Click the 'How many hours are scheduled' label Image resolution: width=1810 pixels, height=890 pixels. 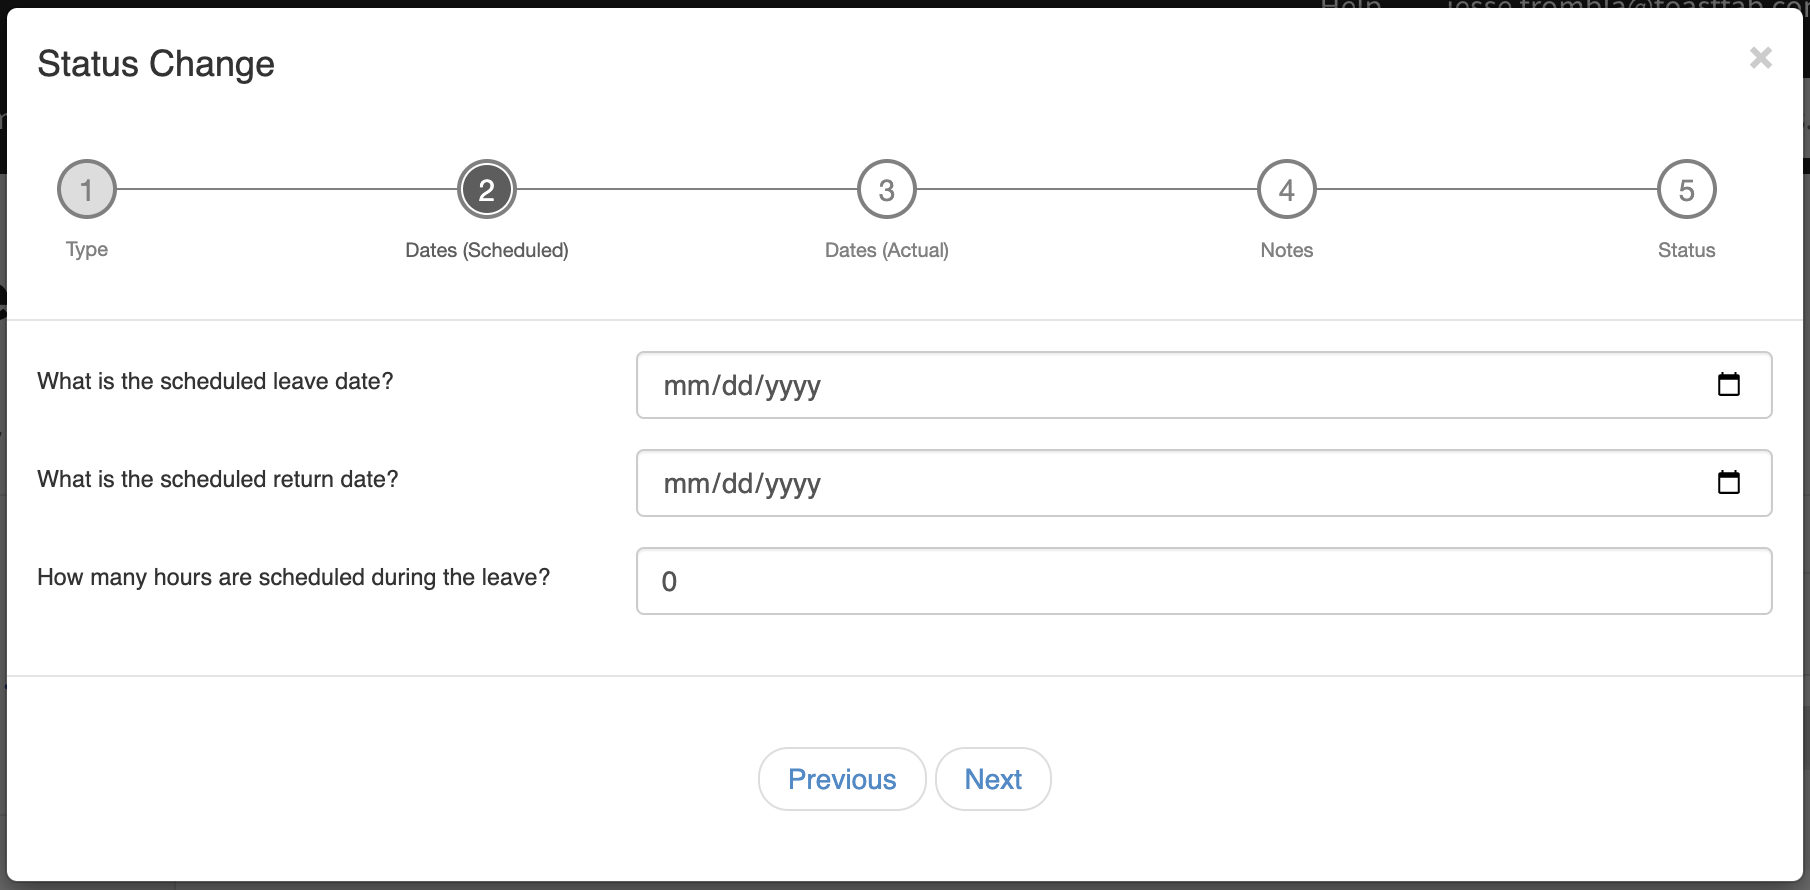point(293,577)
